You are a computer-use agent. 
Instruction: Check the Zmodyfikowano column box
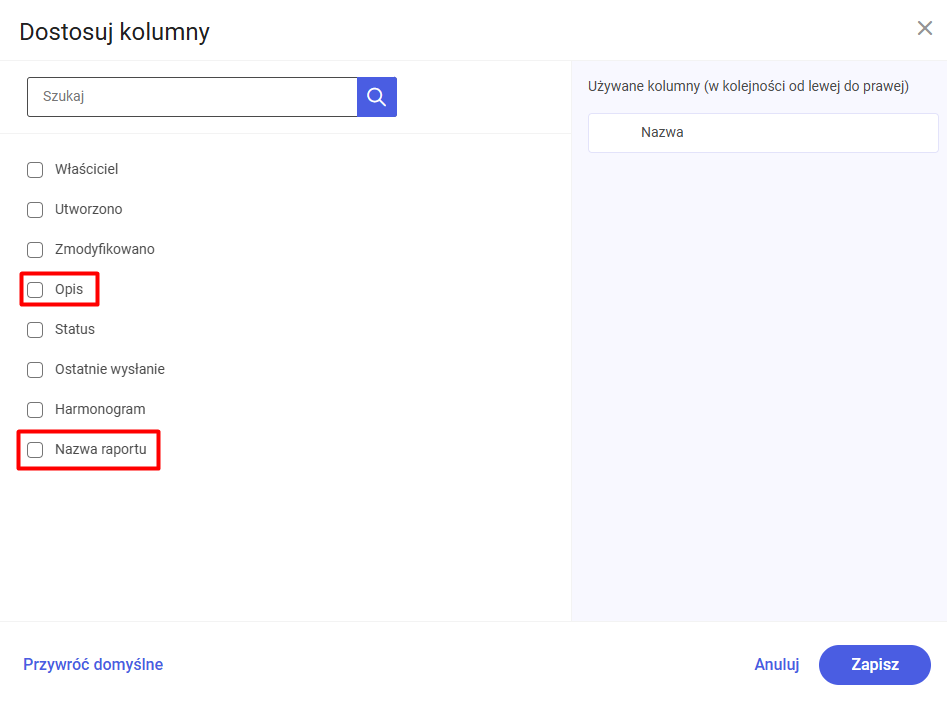35,250
